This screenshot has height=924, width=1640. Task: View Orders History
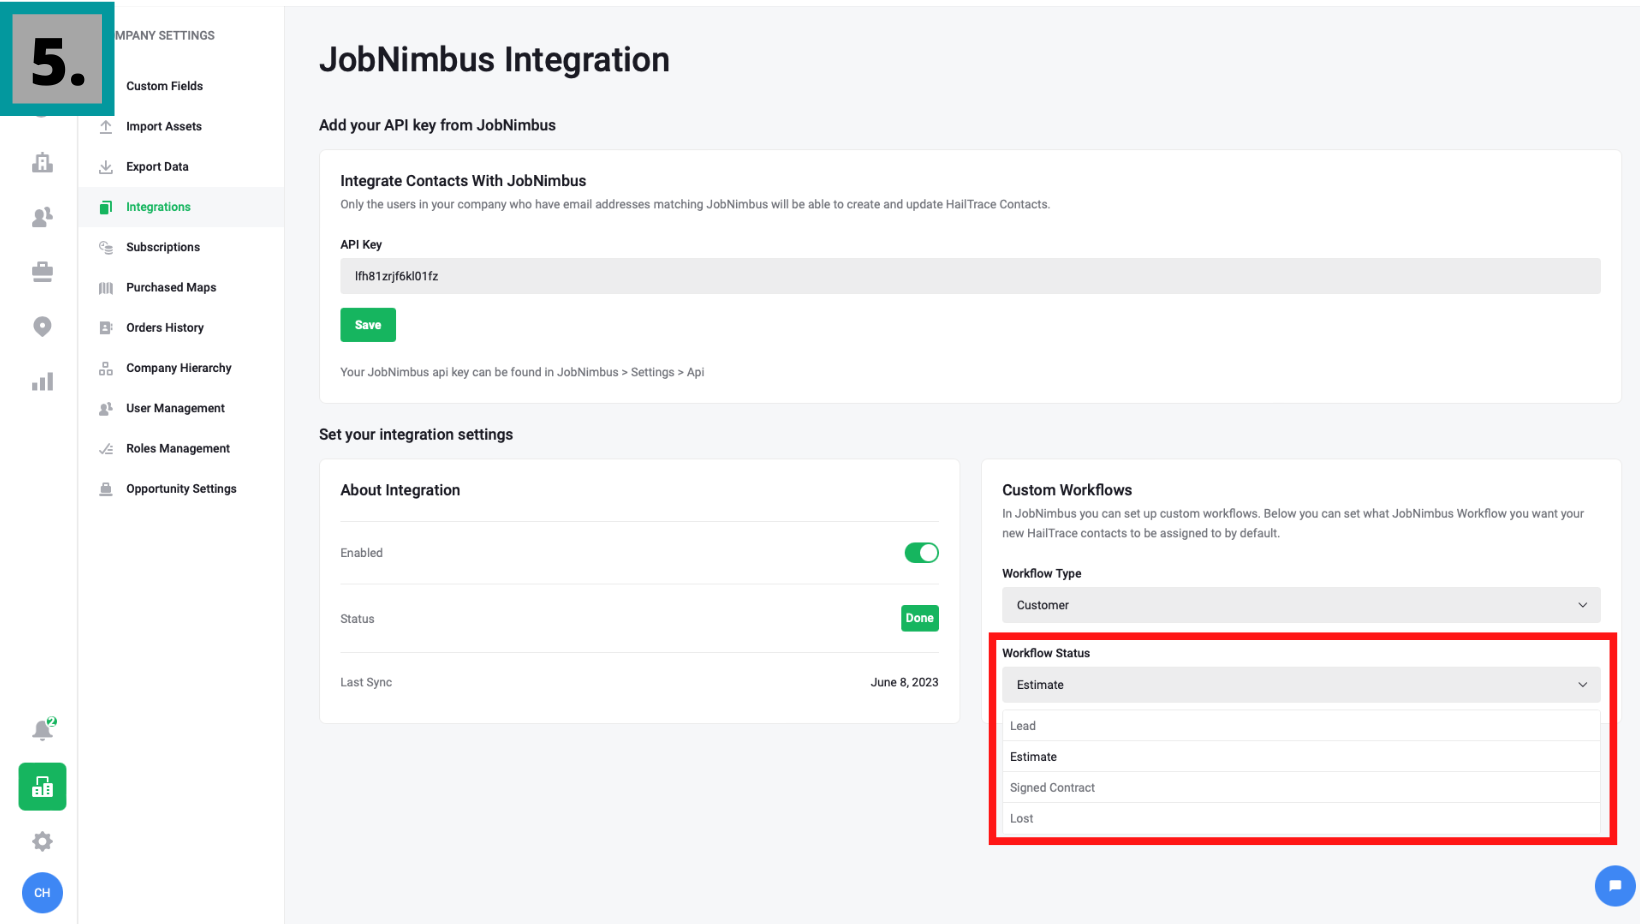[x=165, y=328]
